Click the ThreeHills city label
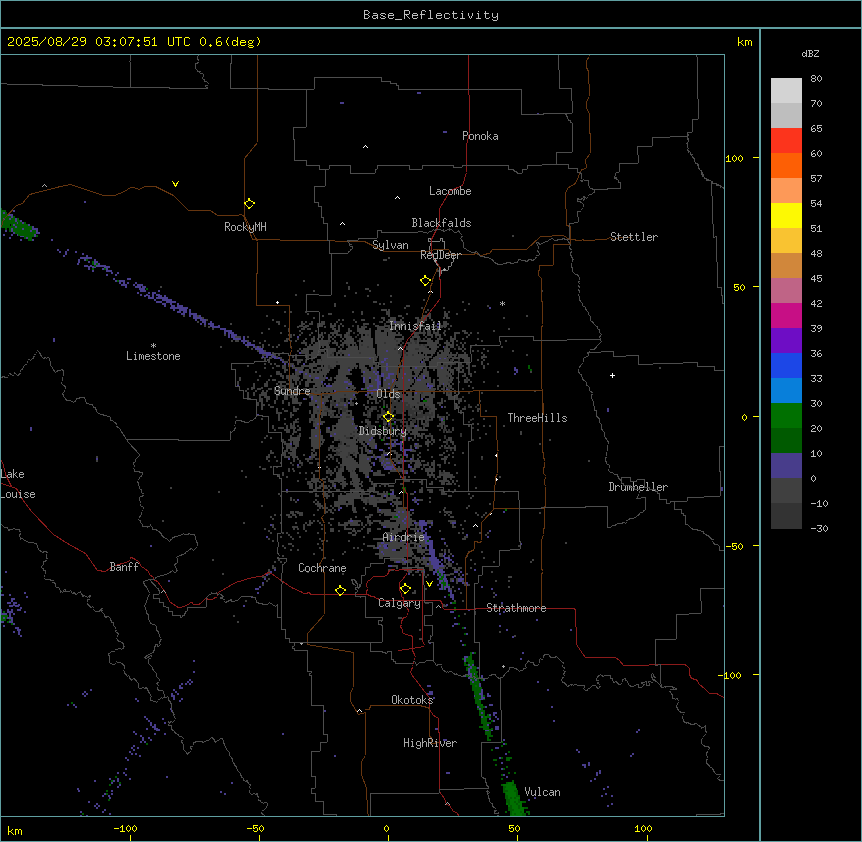Image resolution: width=862 pixels, height=842 pixels. click(537, 418)
